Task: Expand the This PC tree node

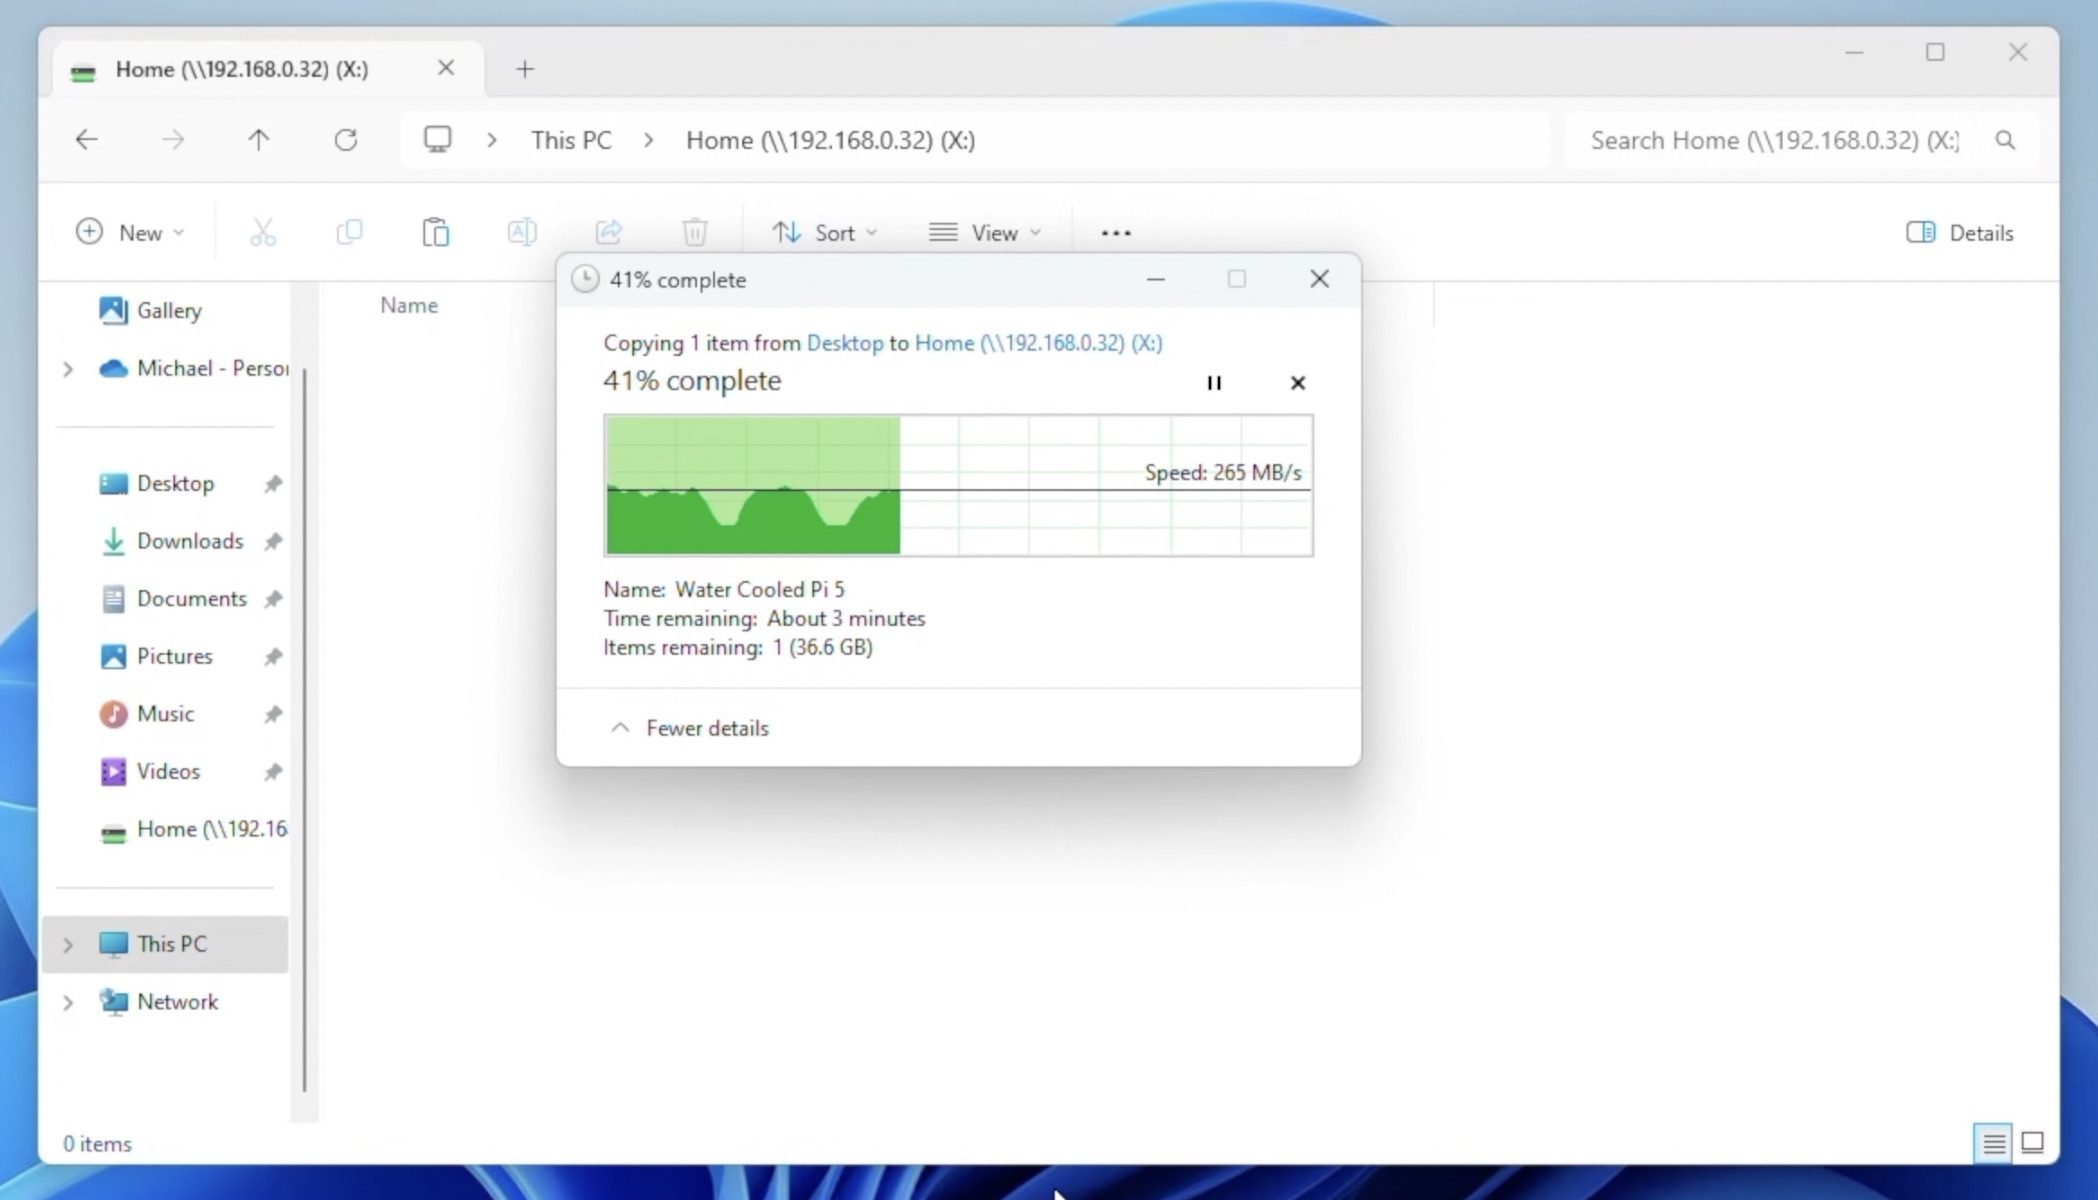Action: (x=68, y=944)
